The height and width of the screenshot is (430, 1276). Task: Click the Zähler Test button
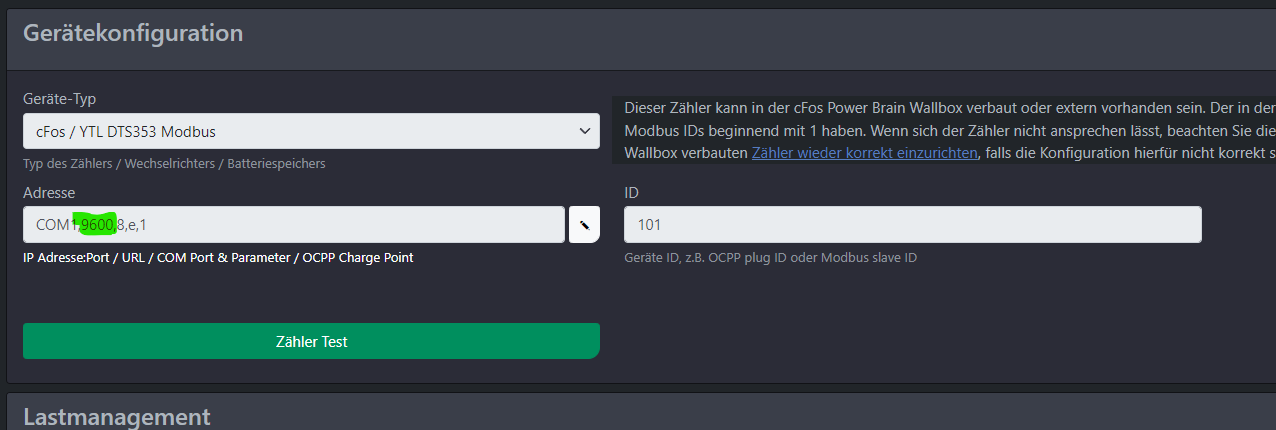pyautogui.click(x=311, y=341)
